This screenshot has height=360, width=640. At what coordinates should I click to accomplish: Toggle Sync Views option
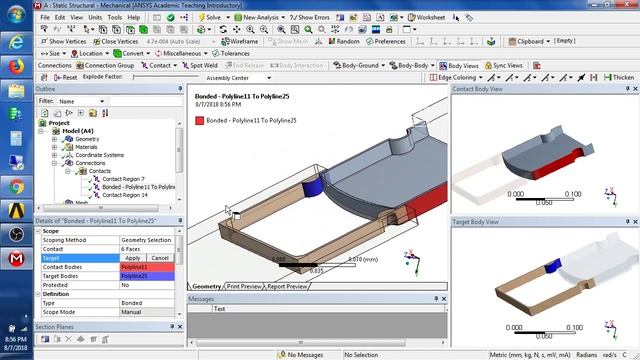[x=504, y=66]
